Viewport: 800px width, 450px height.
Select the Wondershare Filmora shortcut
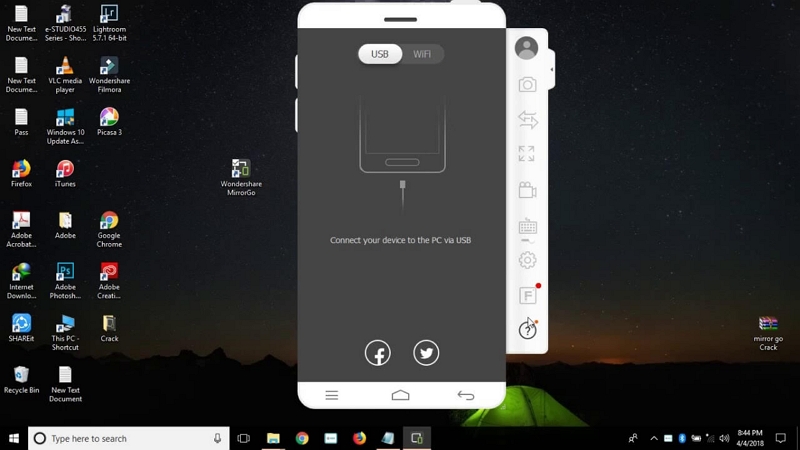coord(109,74)
